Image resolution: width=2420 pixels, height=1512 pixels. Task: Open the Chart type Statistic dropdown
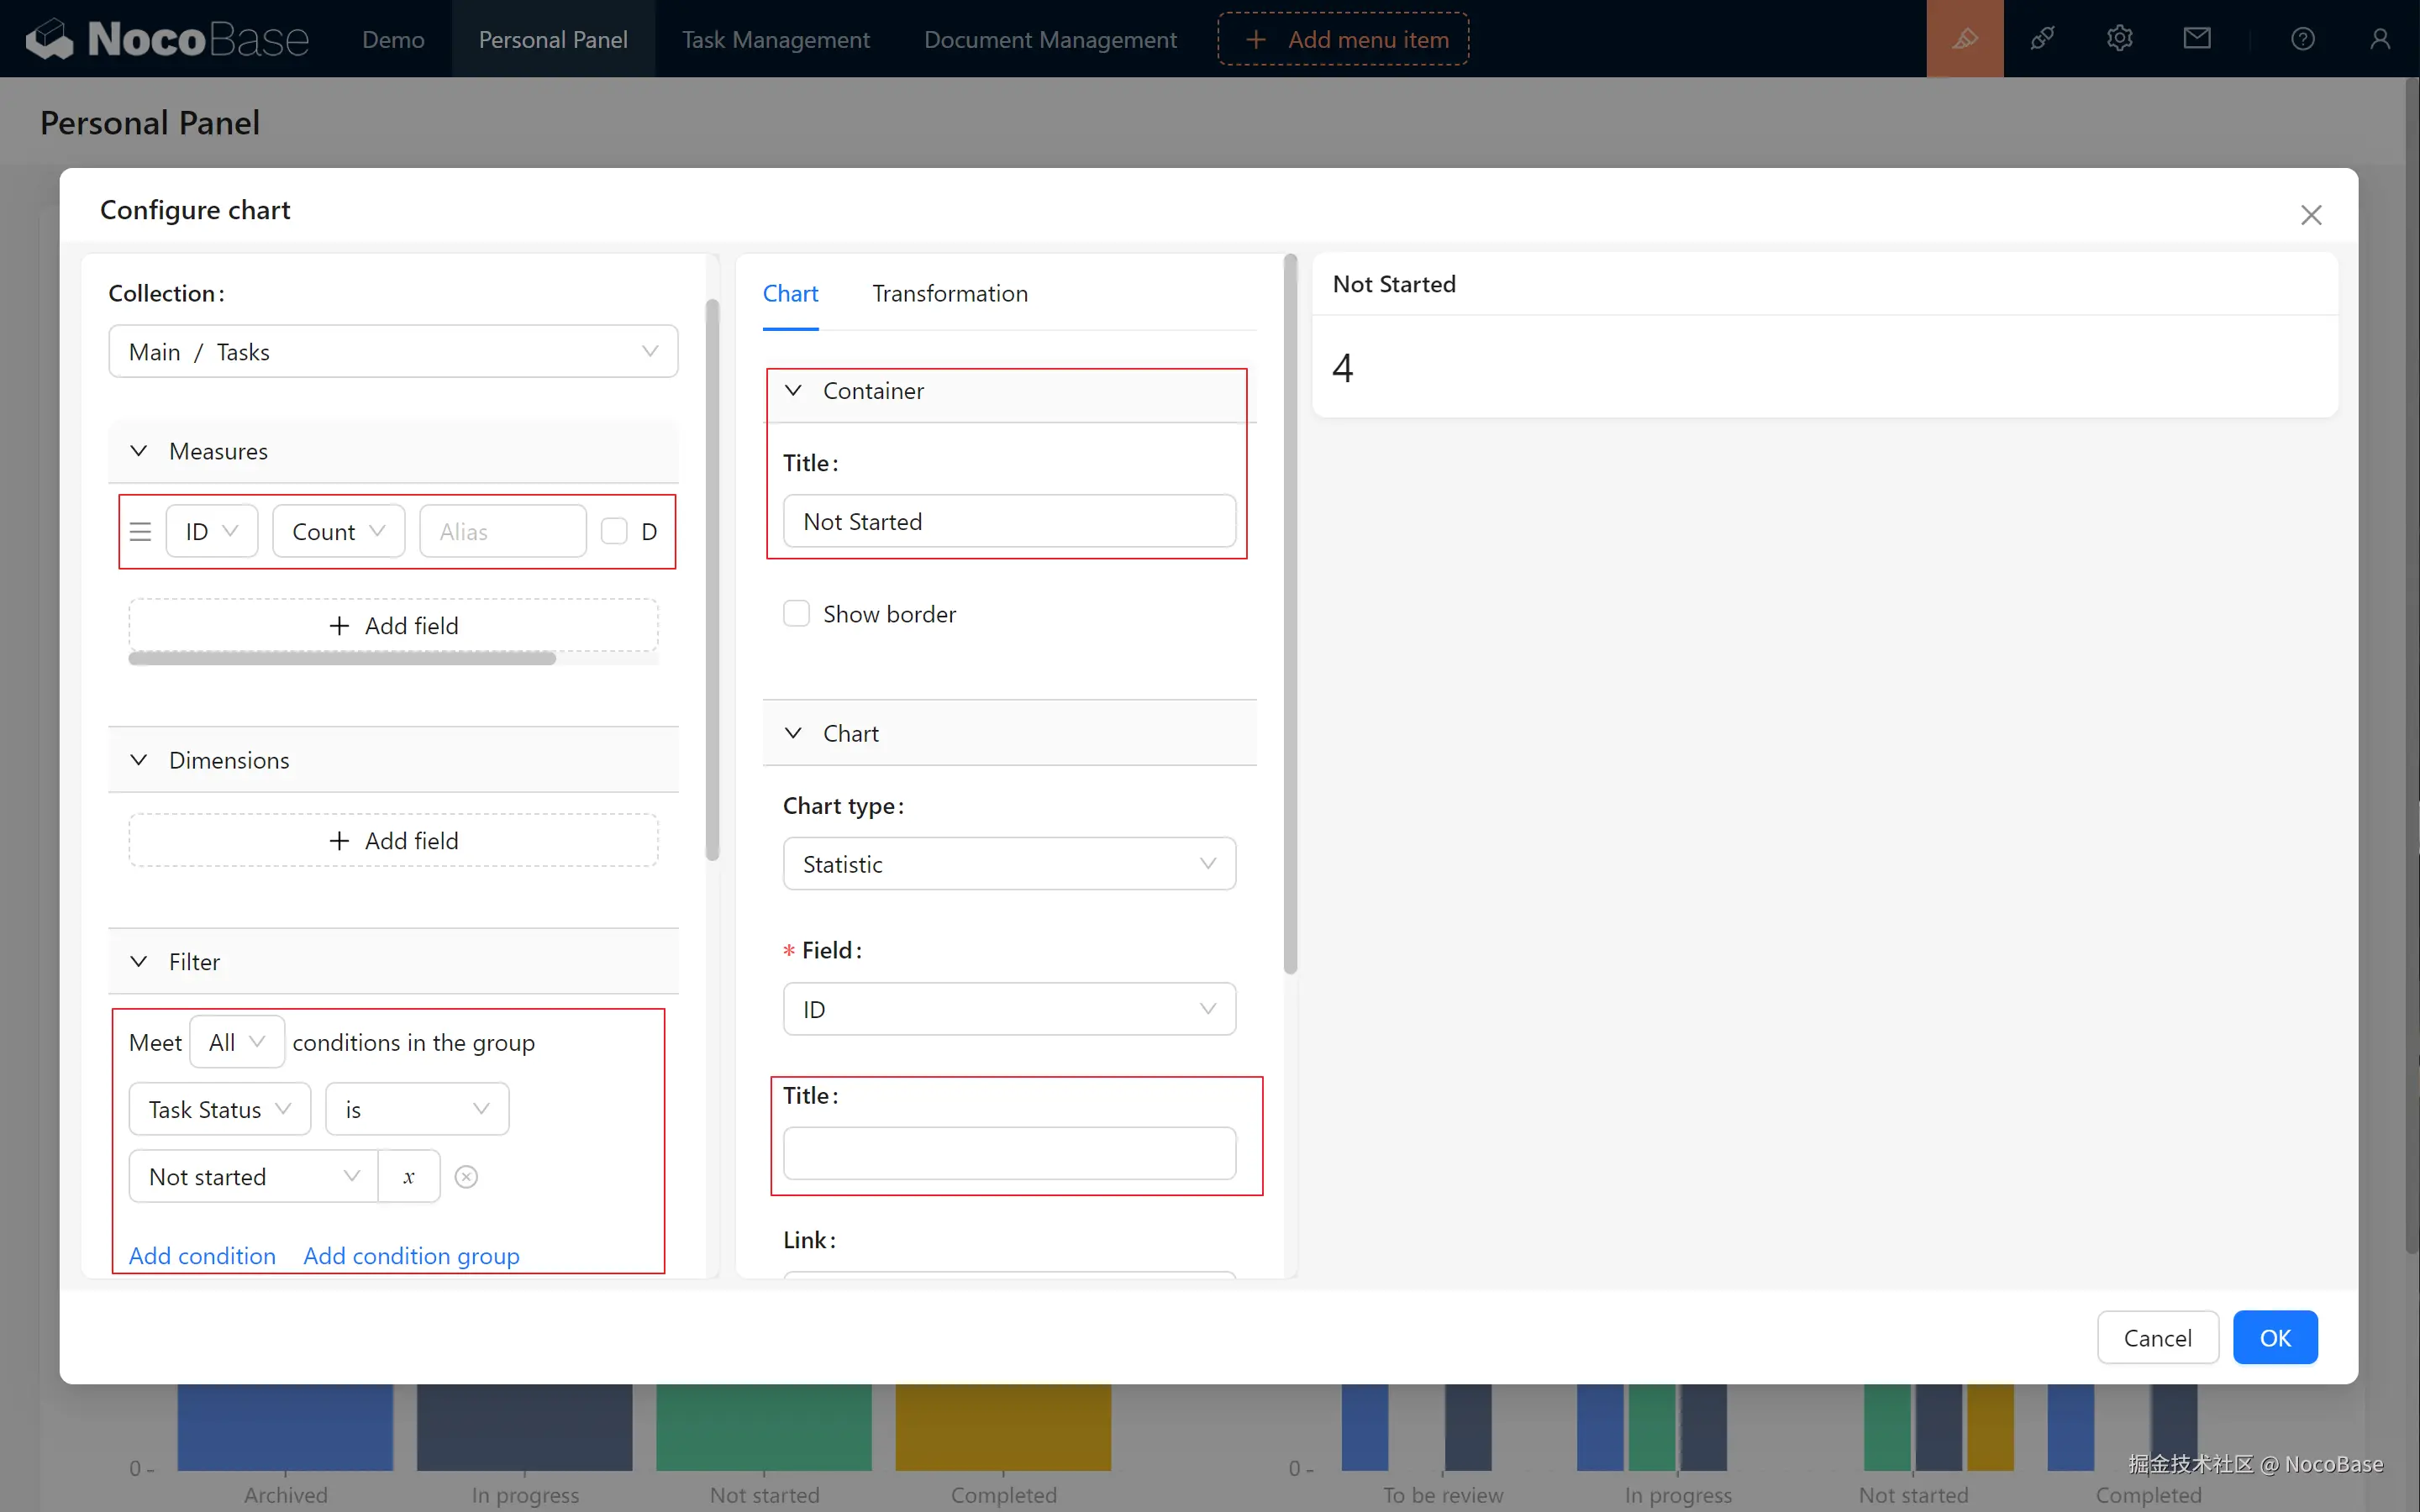pos(1008,864)
